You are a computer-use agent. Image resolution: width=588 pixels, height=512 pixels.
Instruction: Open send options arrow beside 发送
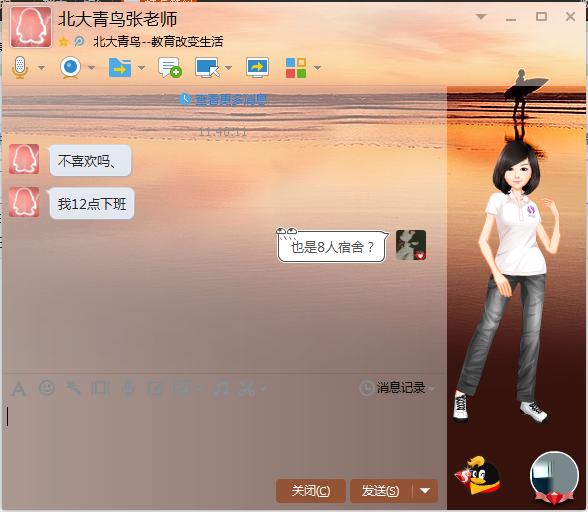[x=425, y=491]
